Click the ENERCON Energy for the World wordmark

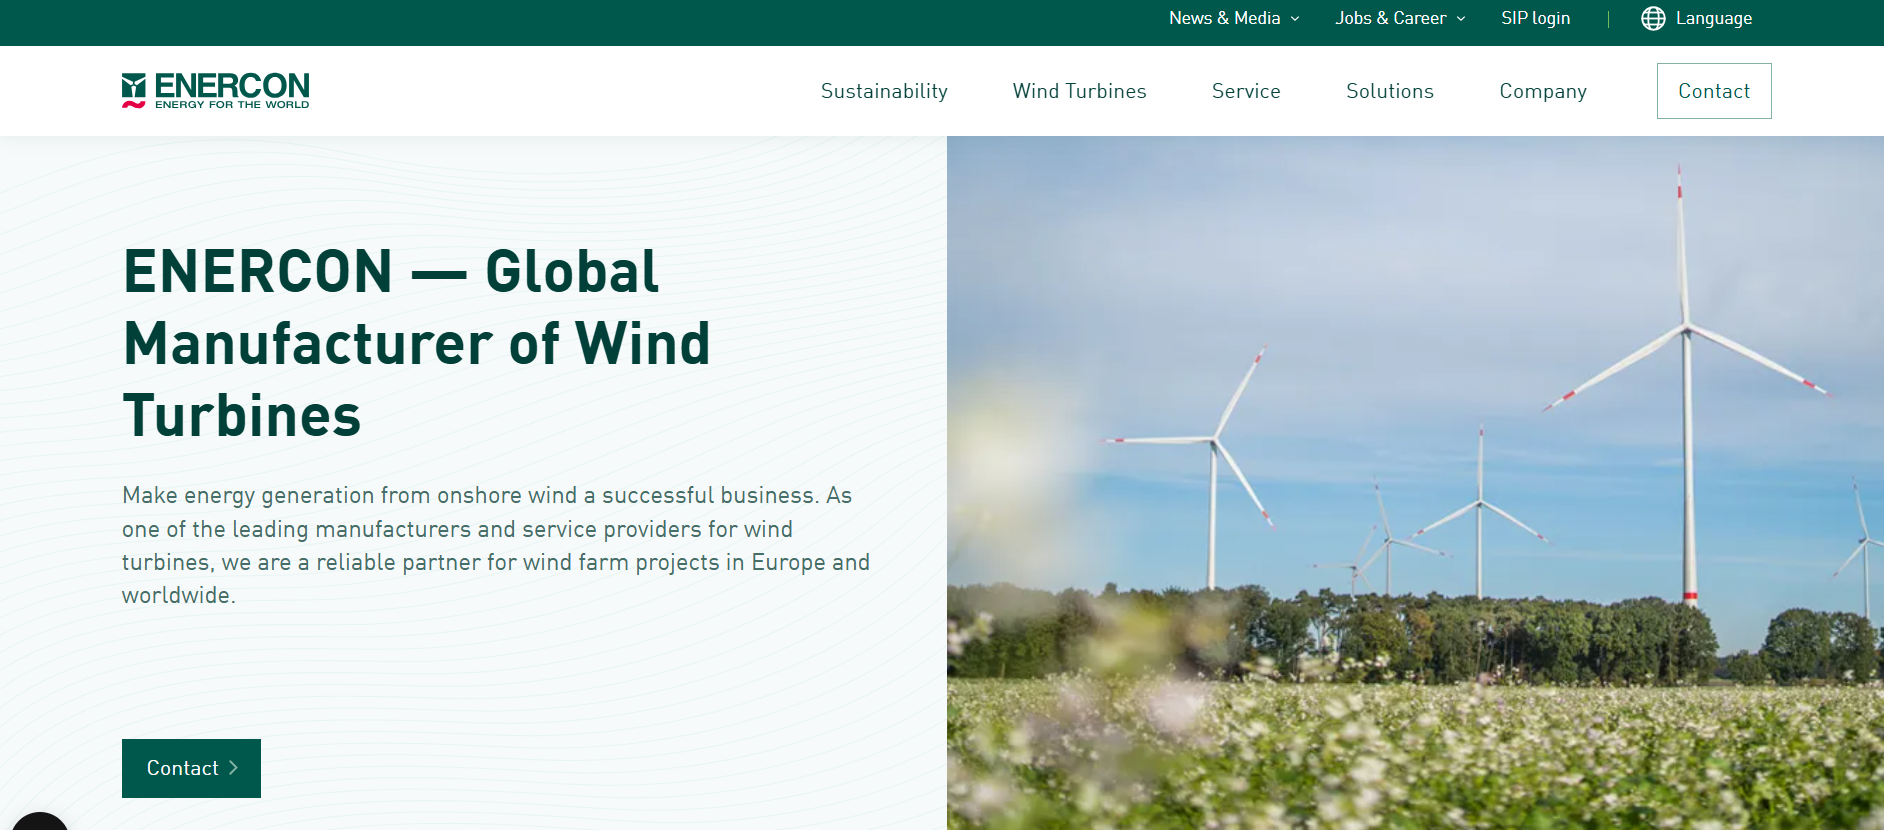(232, 90)
